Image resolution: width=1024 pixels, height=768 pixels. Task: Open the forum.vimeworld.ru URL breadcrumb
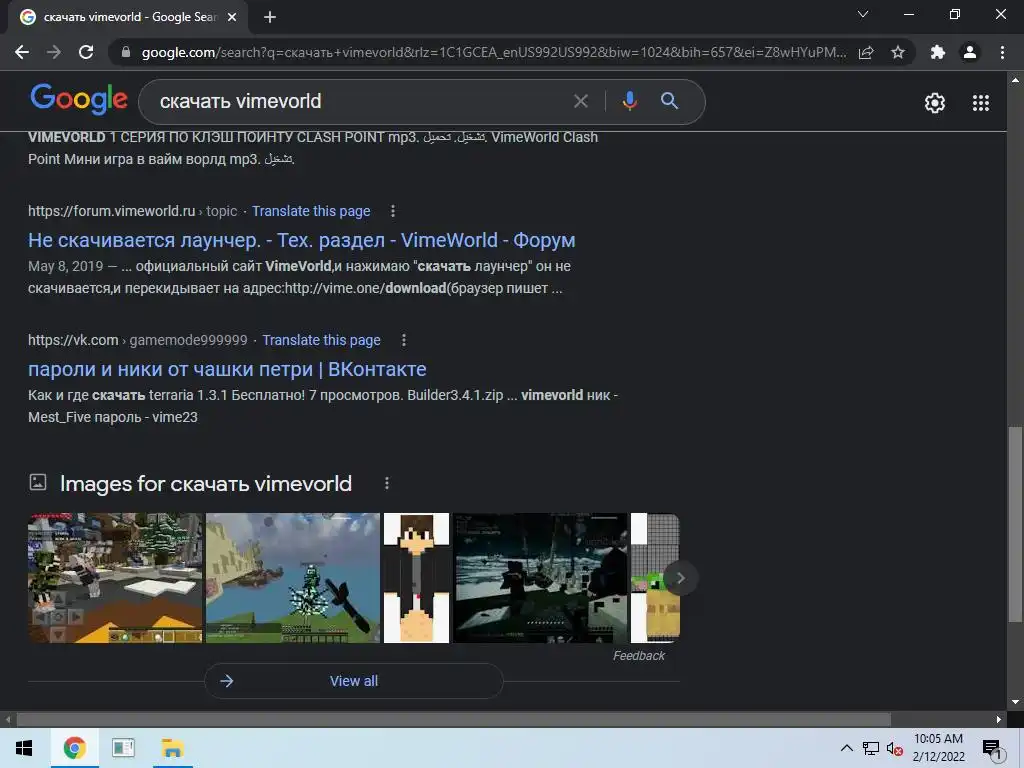coord(133,211)
